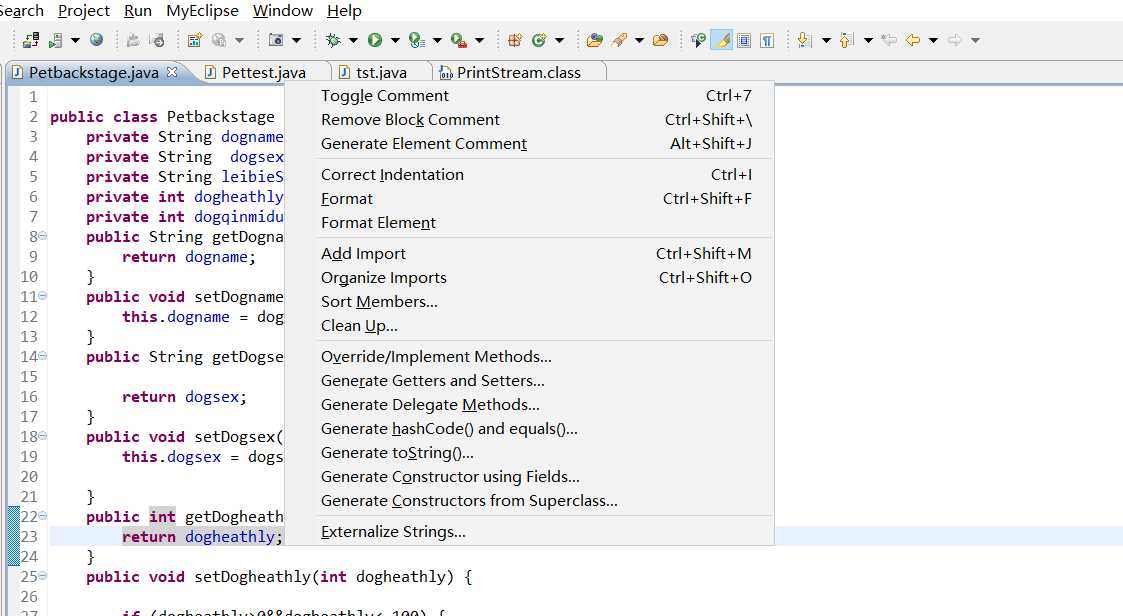
Task: Click the run on server icon
Action: (x=56, y=40)
